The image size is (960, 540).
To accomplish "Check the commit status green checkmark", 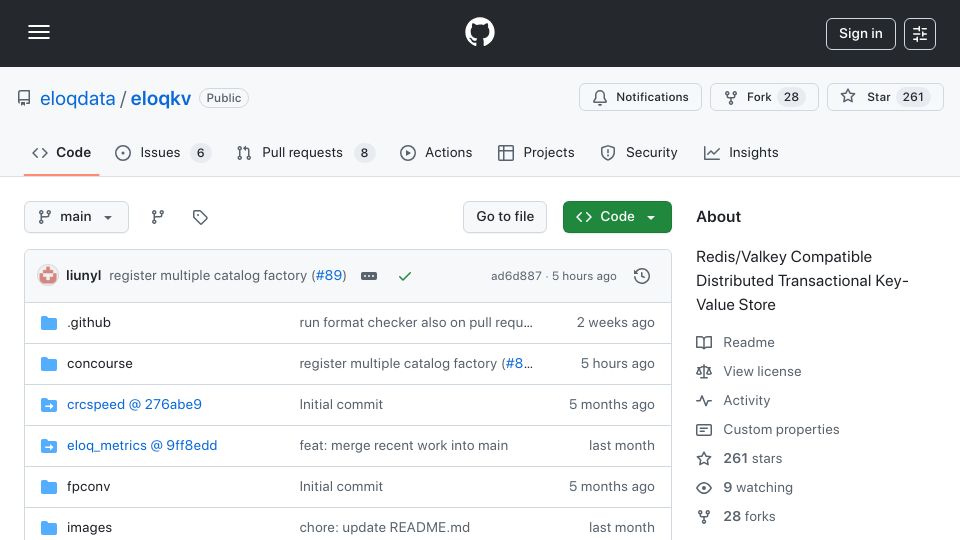I will (405, 276).
